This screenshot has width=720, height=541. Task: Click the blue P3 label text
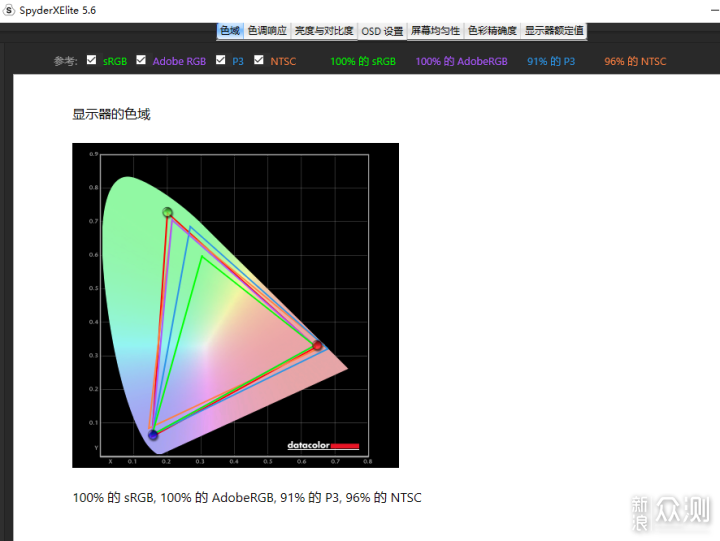[238, 61]
